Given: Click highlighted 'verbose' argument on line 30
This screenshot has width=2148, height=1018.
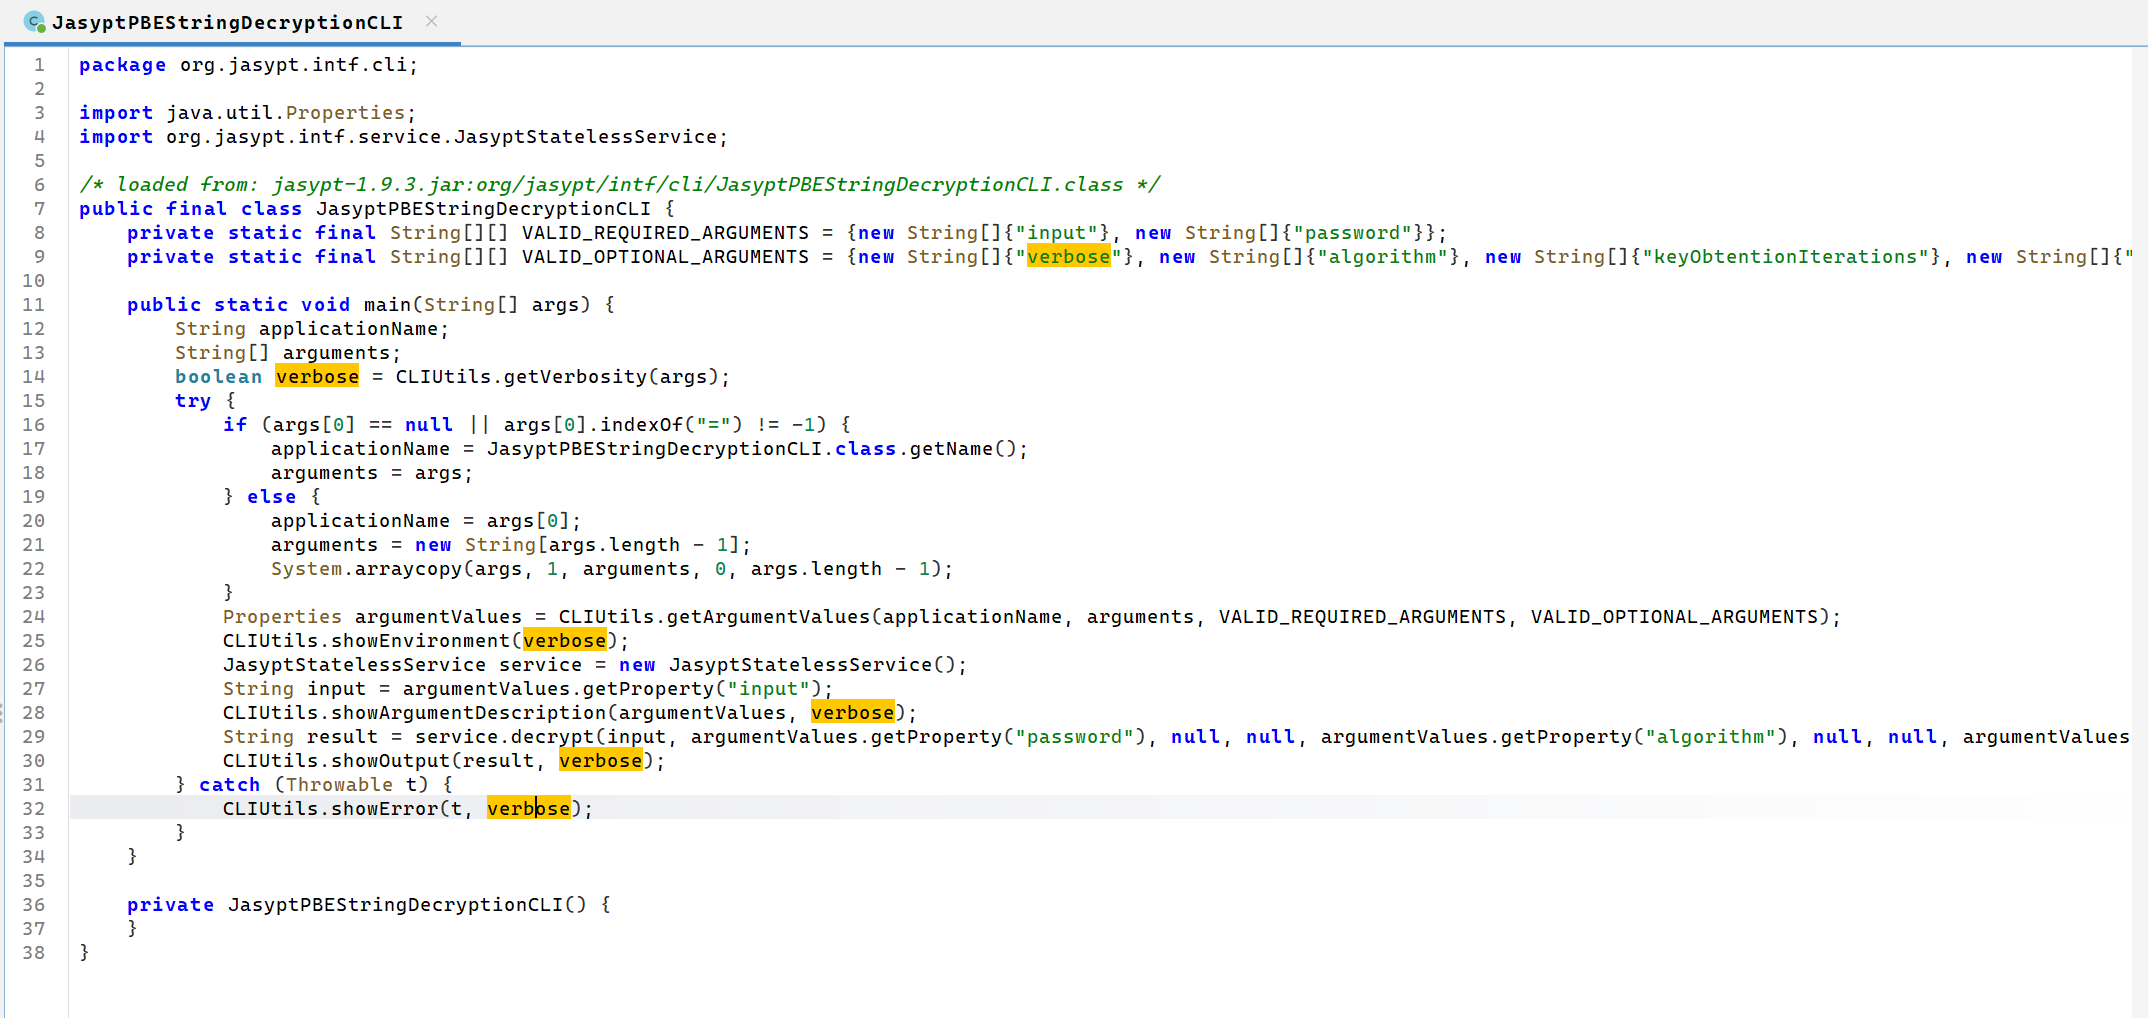Looking at the screenshot, I should [x=601, y=761].
